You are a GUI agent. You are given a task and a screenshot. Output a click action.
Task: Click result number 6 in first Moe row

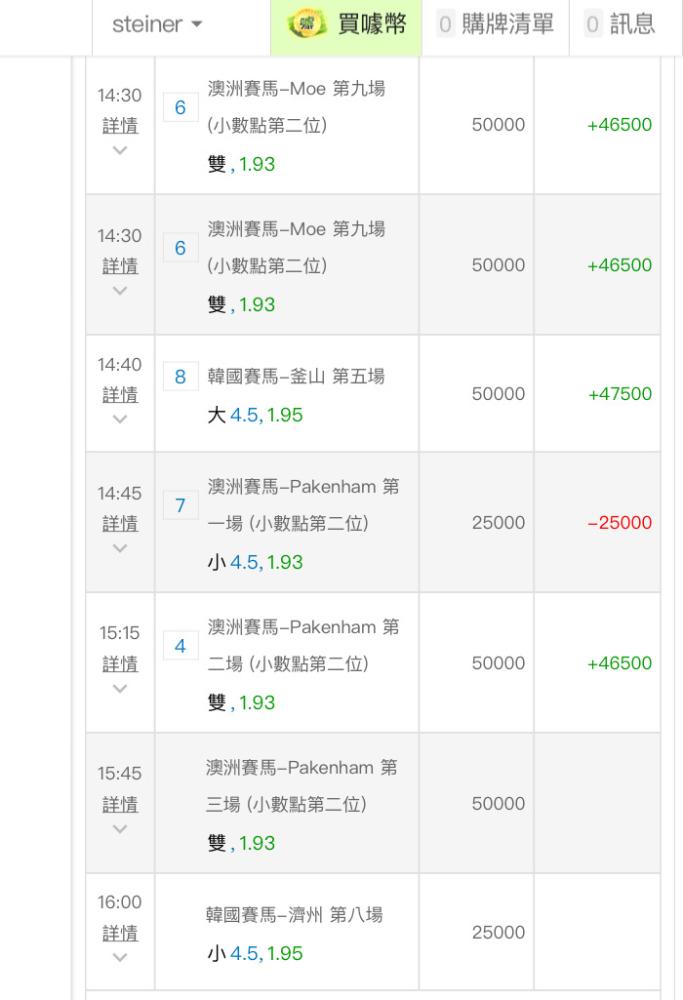point(180,108)
